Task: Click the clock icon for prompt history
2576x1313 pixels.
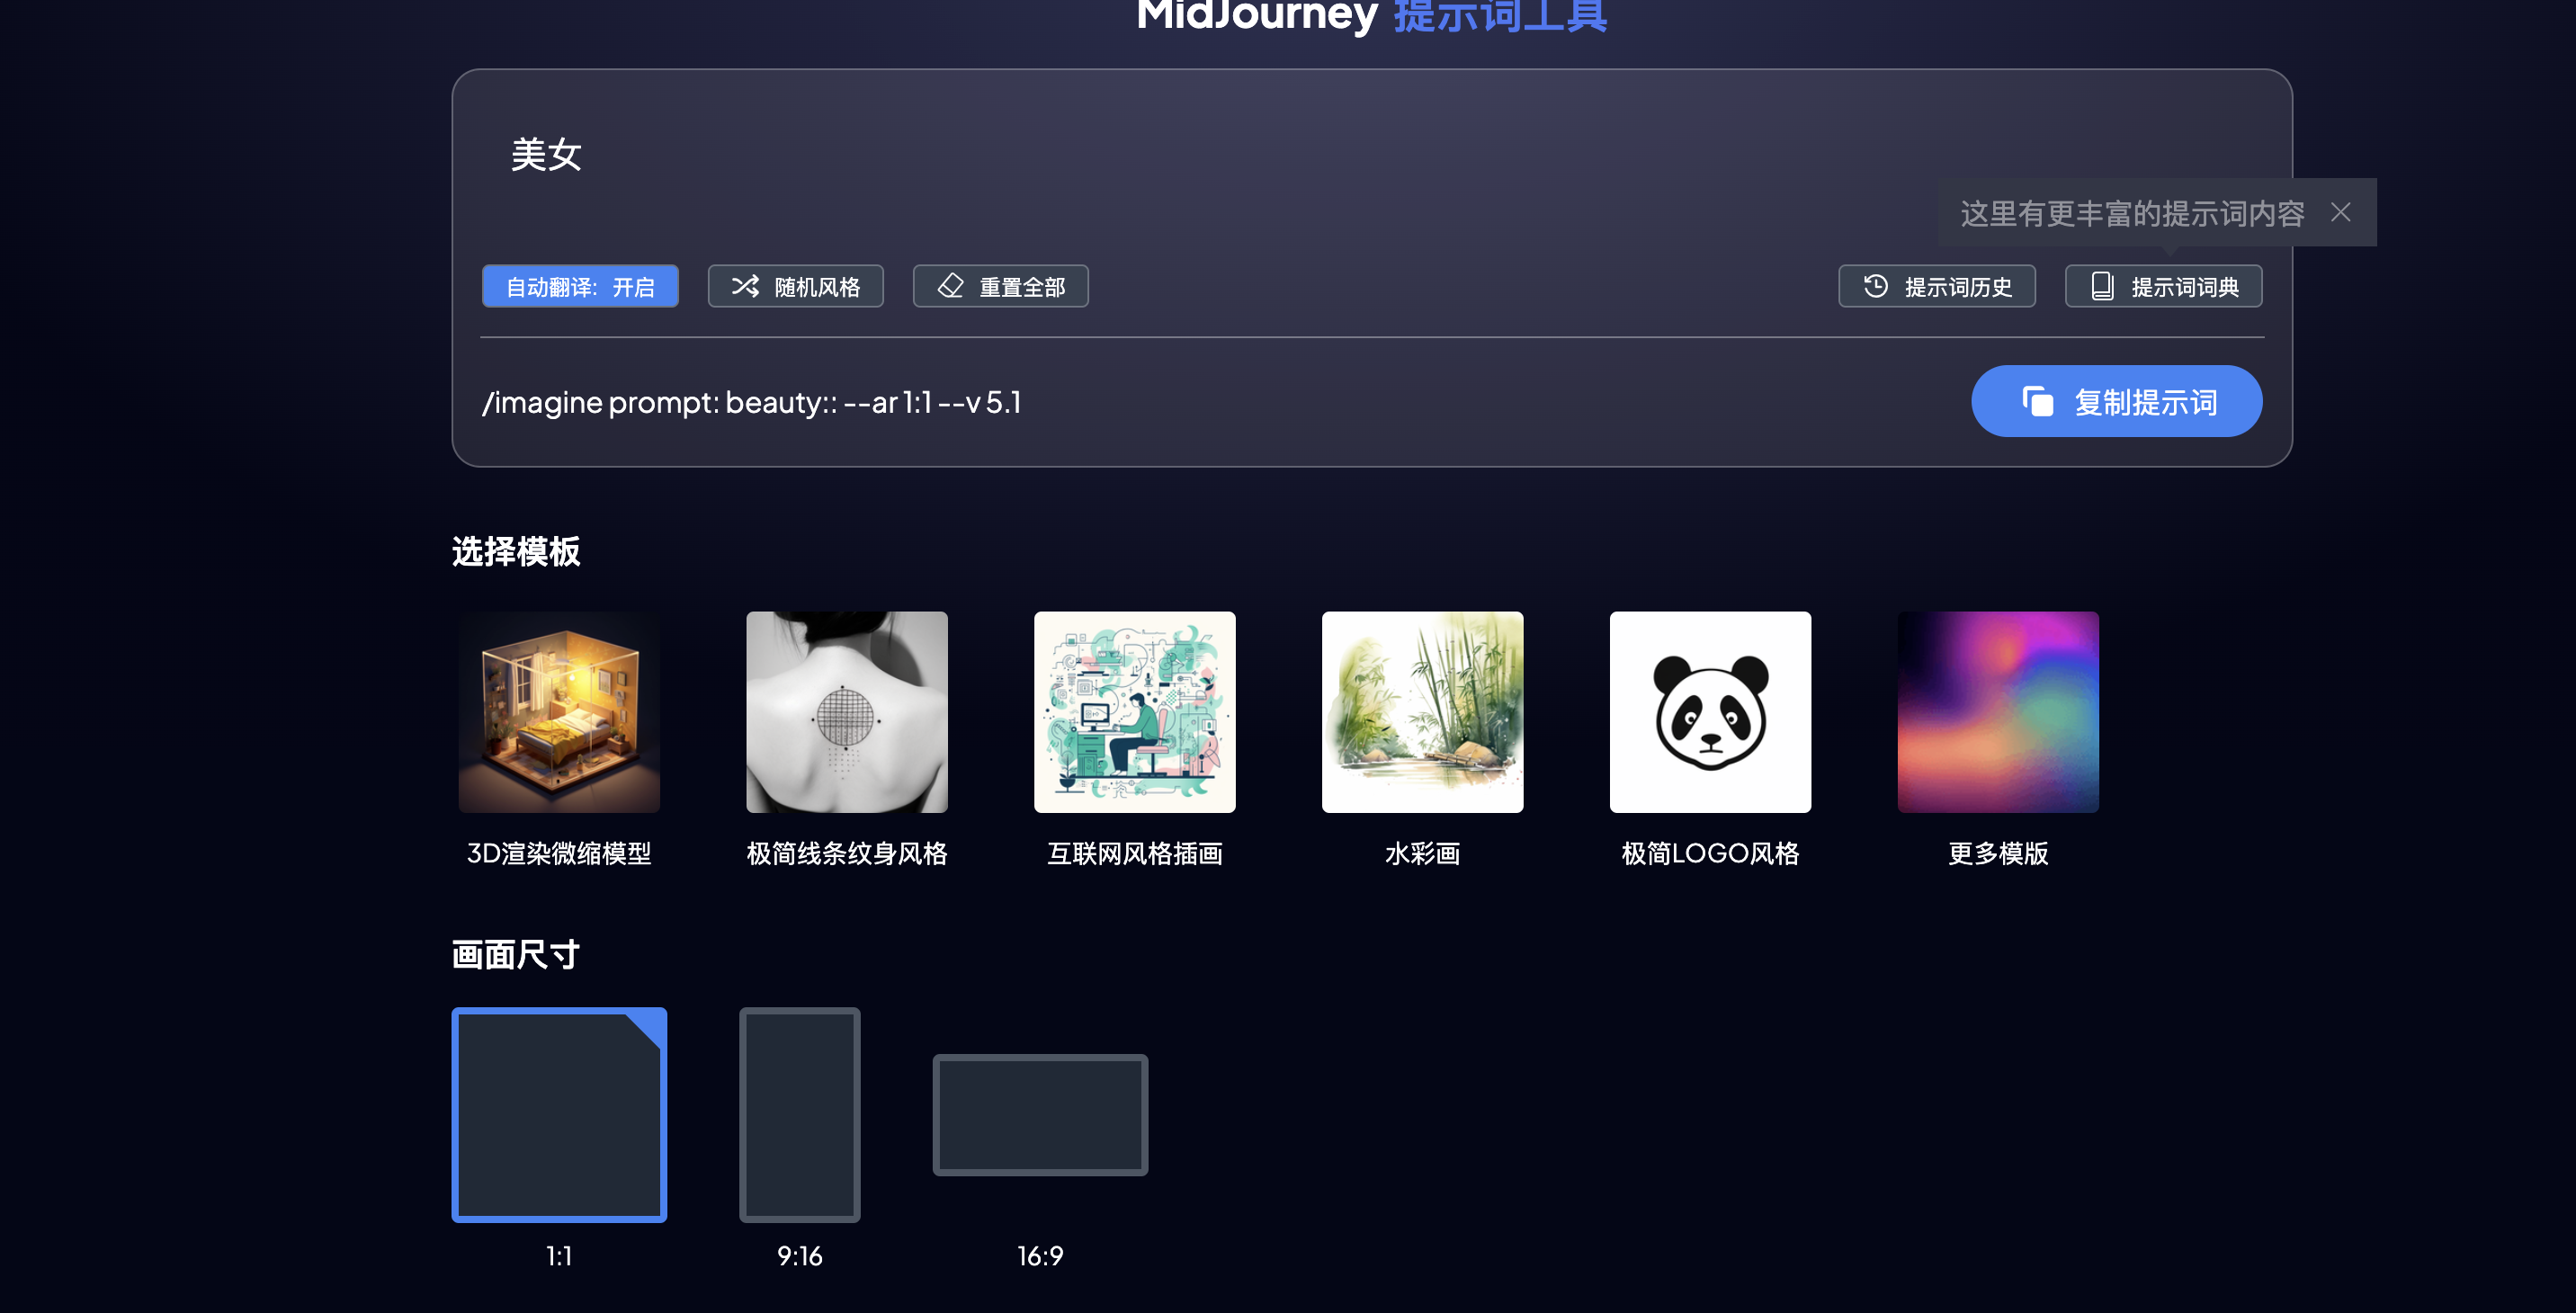Action: [x=1875, y=286]
